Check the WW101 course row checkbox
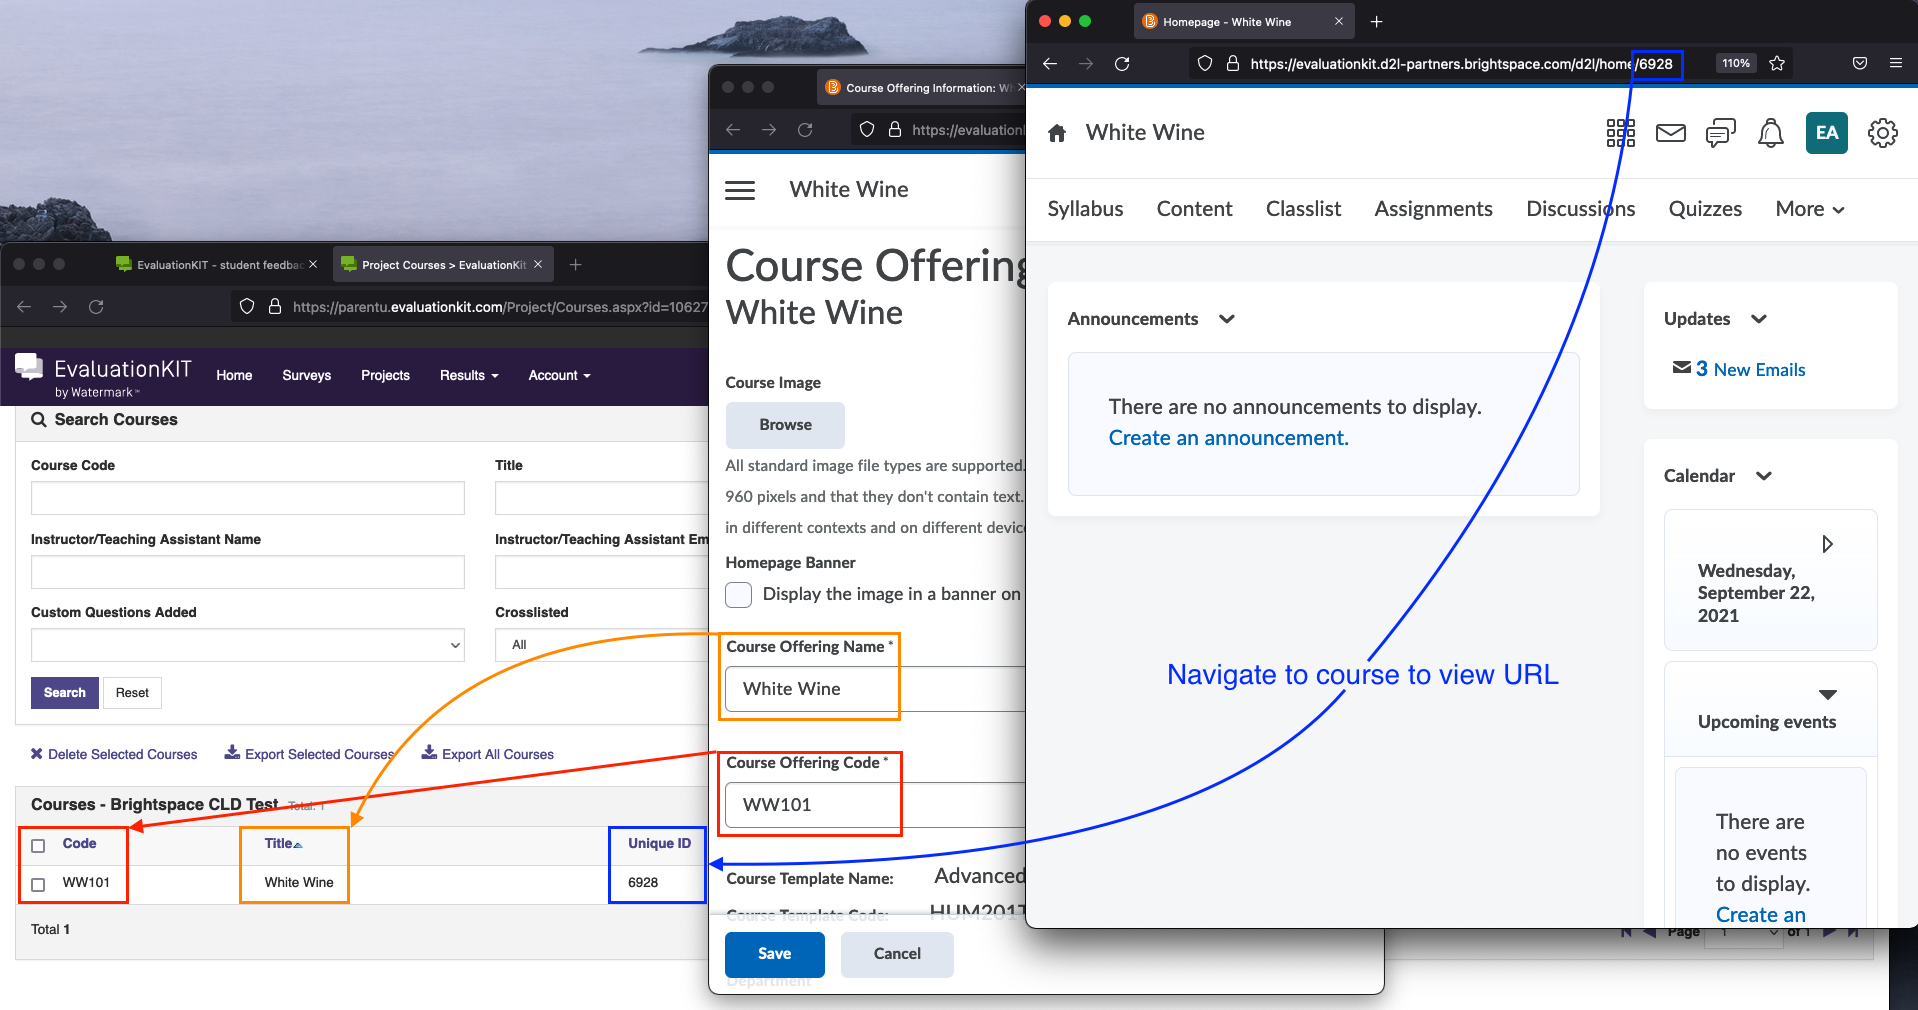Viewport: 1918px width, 1010px height. pos(38,884)
